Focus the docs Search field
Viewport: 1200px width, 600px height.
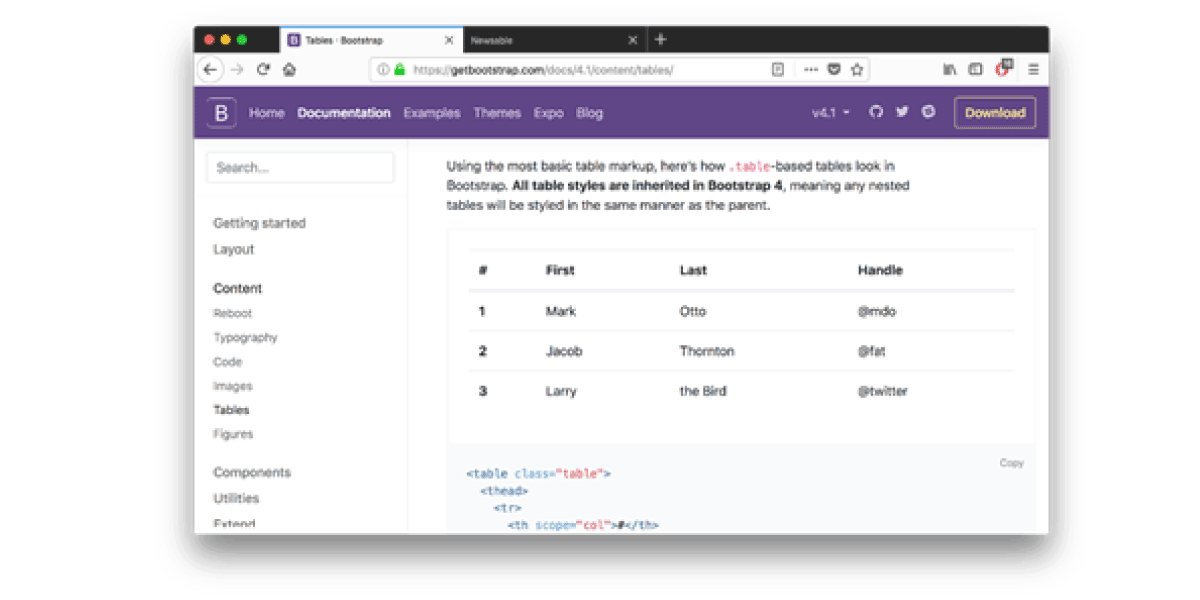click(x=300, y=167)
